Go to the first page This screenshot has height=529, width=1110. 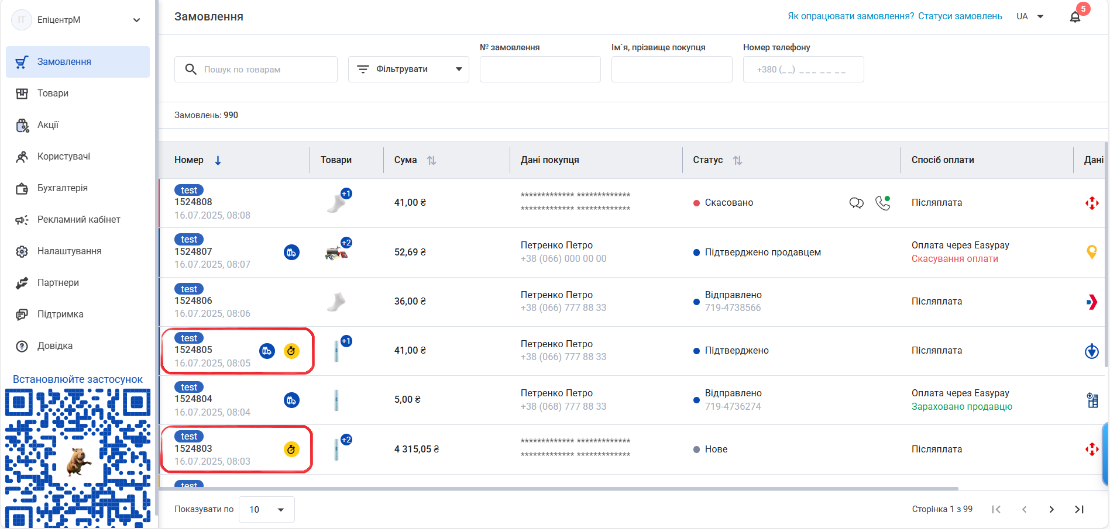pos(996,509)
